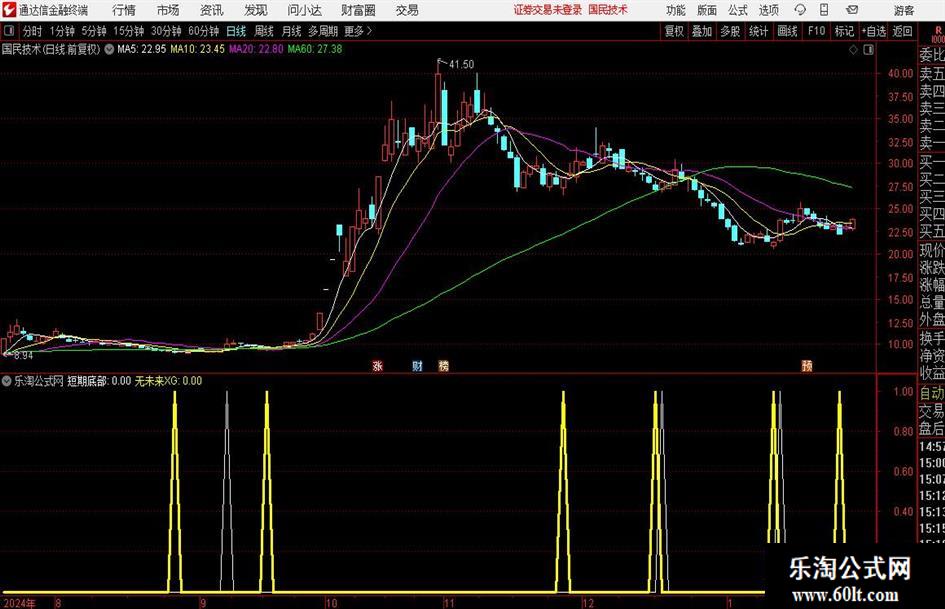Image resolution: width=945 pixels, height=609 pixels.
Task: Click the 41.50 high price label
Action: point(462,64)
